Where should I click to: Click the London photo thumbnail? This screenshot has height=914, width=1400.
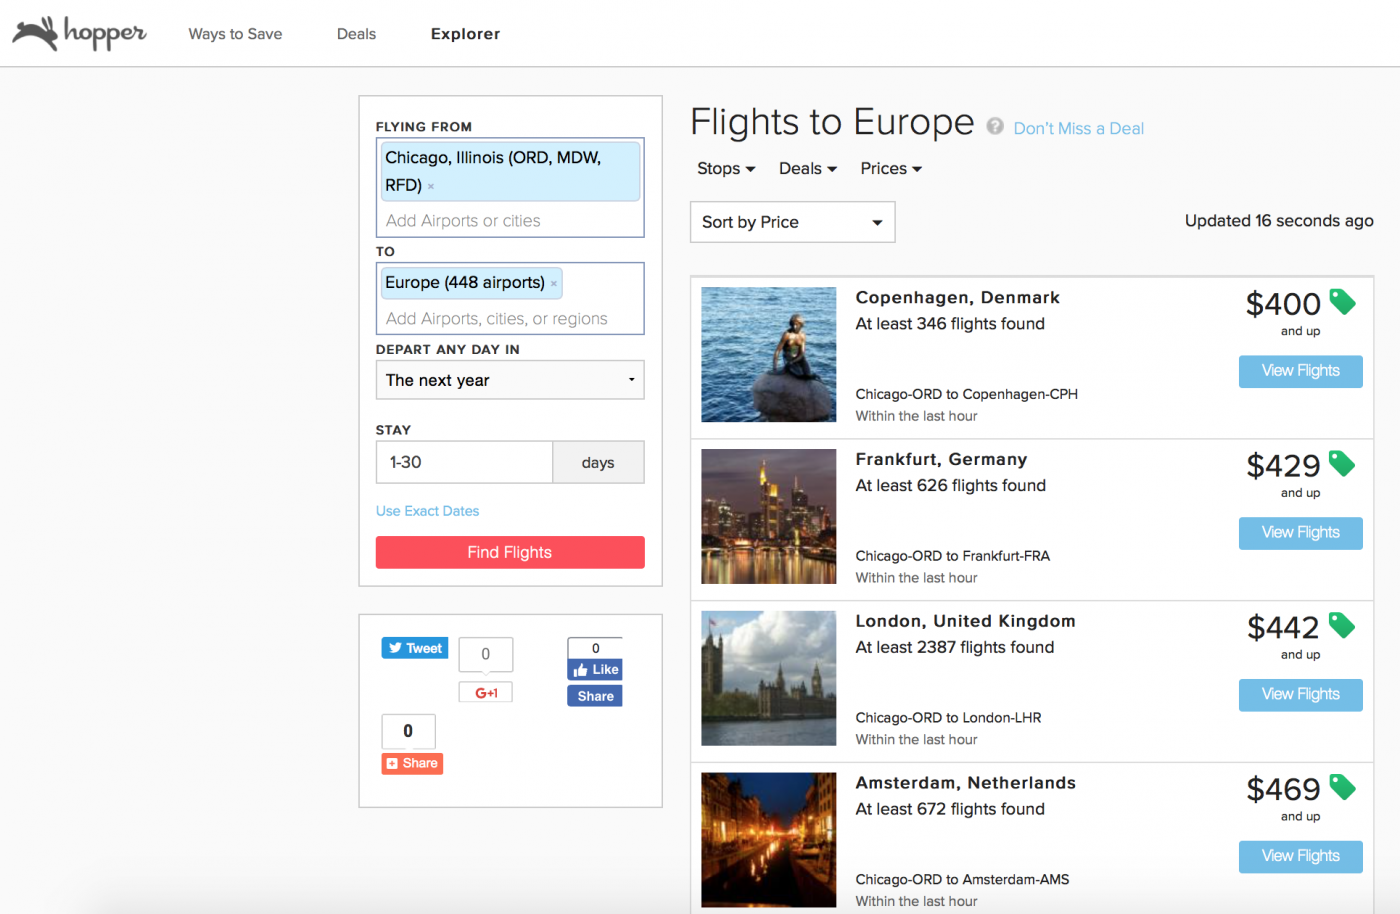point(768,678)
